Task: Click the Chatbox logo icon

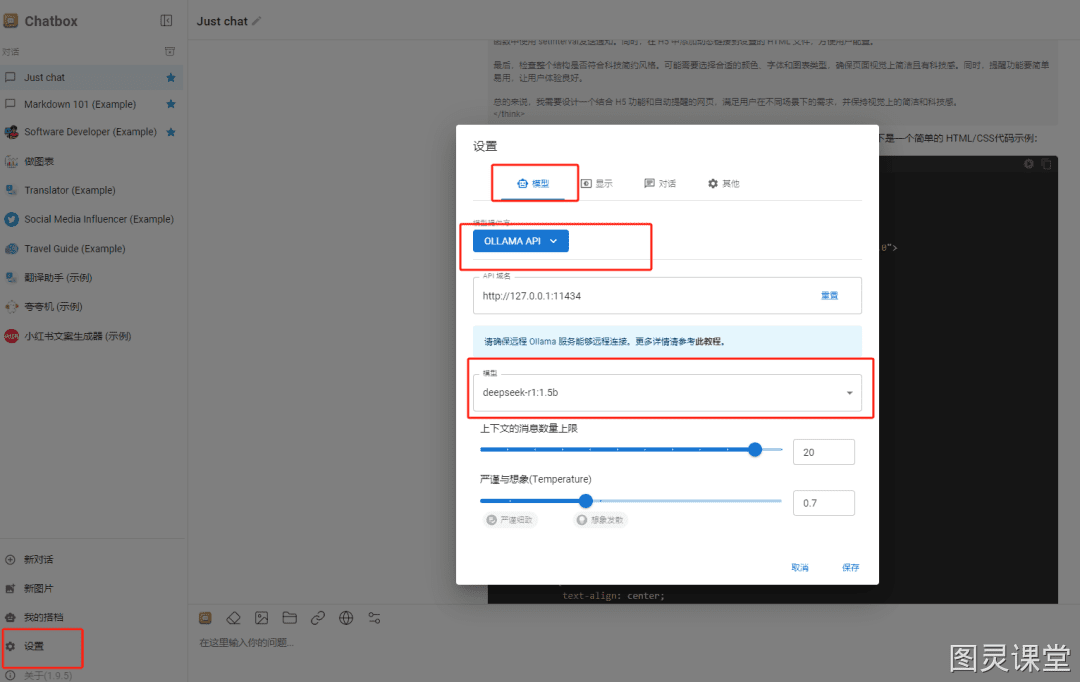Action: click(x=10, y=21)
